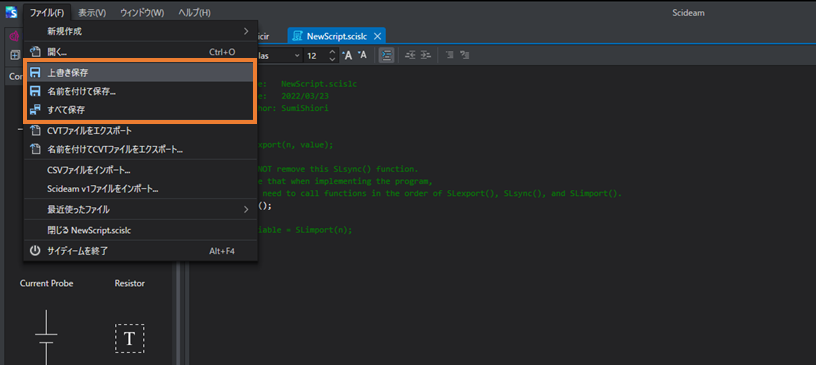Open the 表示(V) menu
816x365 pixels.
pyautogui.click(x=92, y=12)
